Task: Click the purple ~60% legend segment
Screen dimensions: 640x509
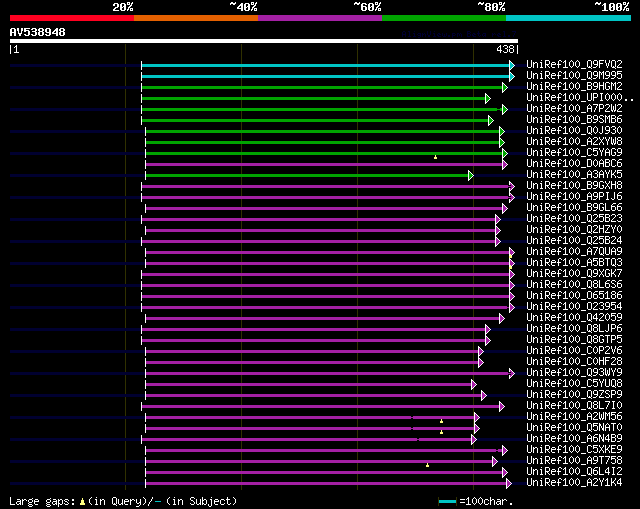Action: pos(320,18)
